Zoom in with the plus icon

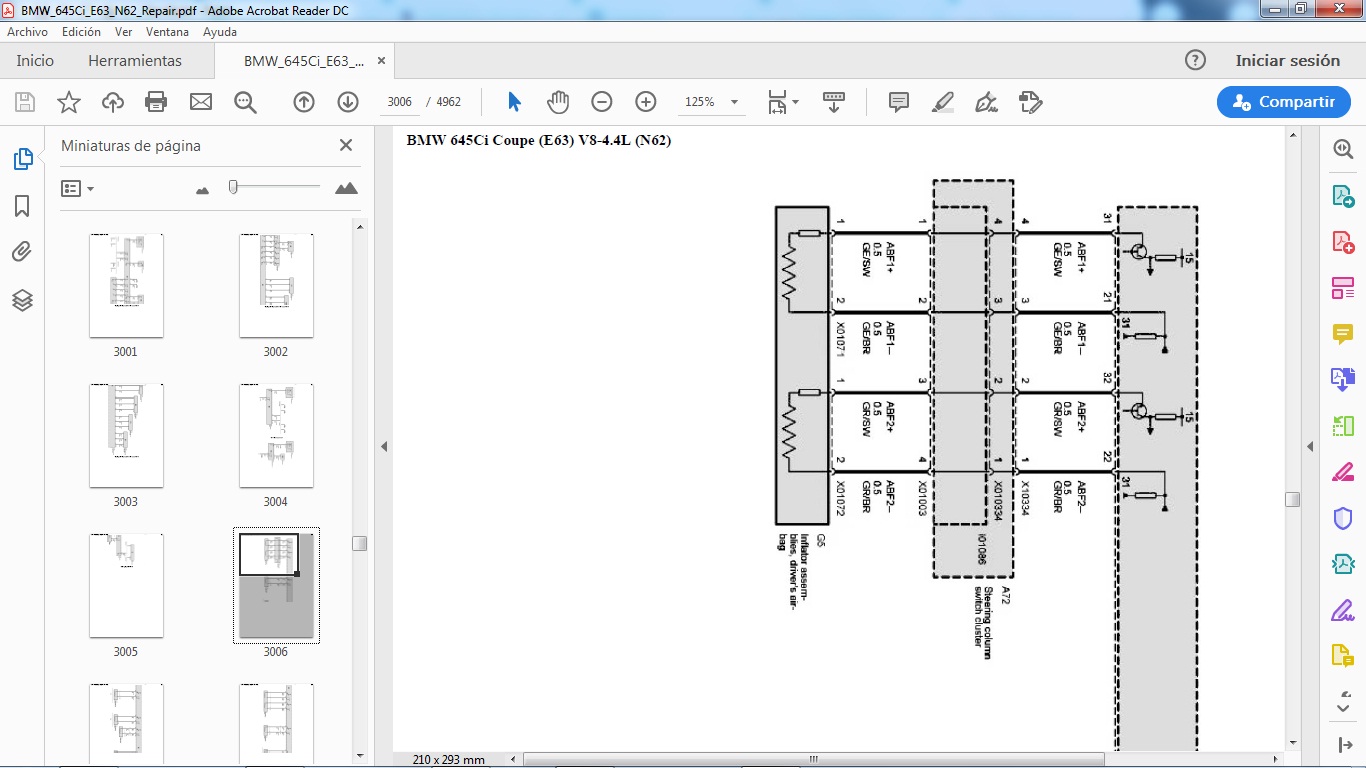click(646, 102)
